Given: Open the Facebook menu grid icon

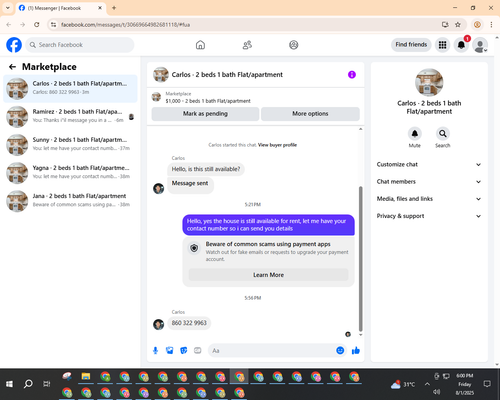Looking at the screenshot, I should pos(442,45).
